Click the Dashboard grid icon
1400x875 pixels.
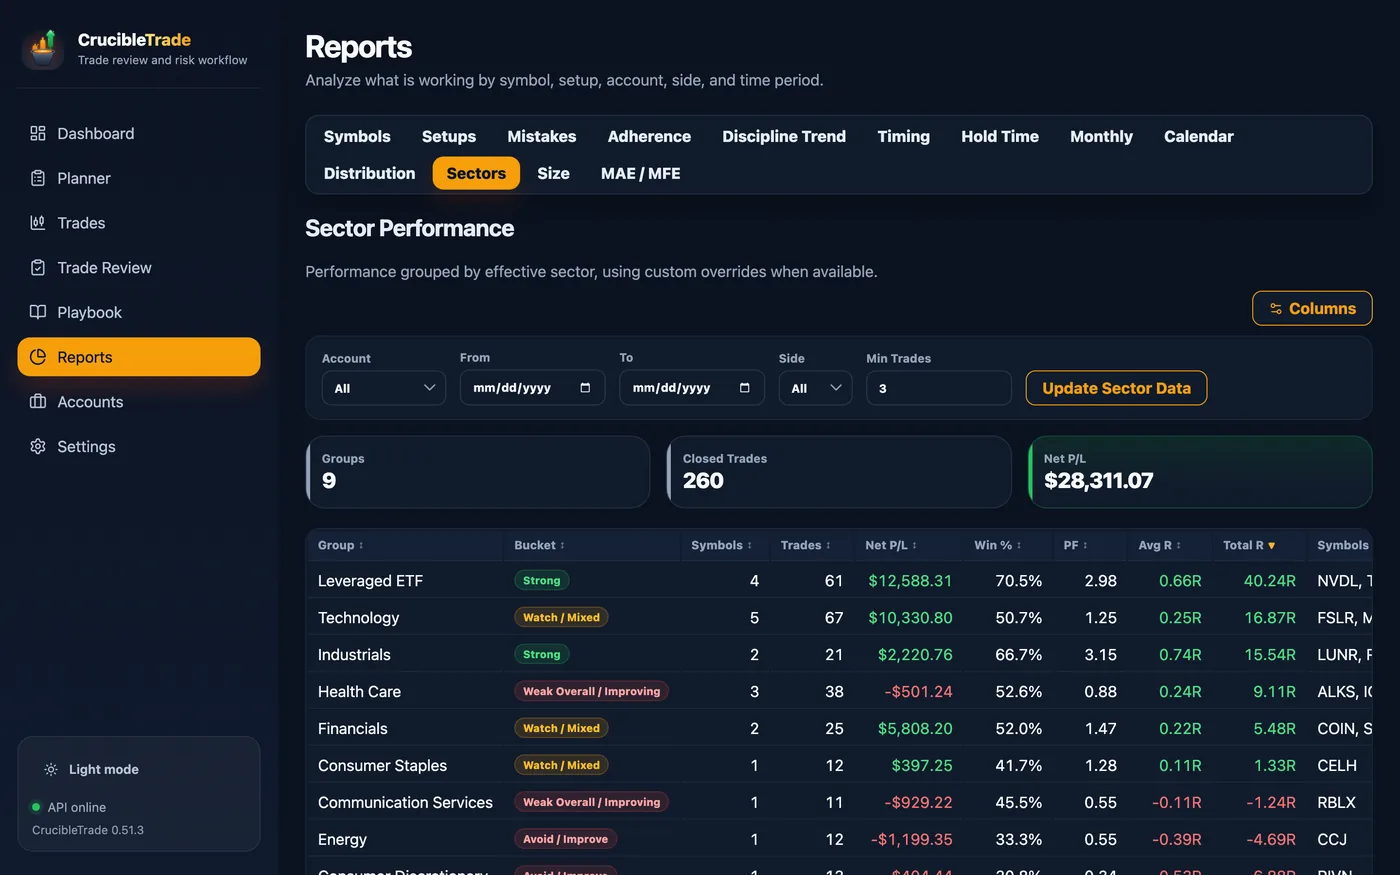(38, 133)
